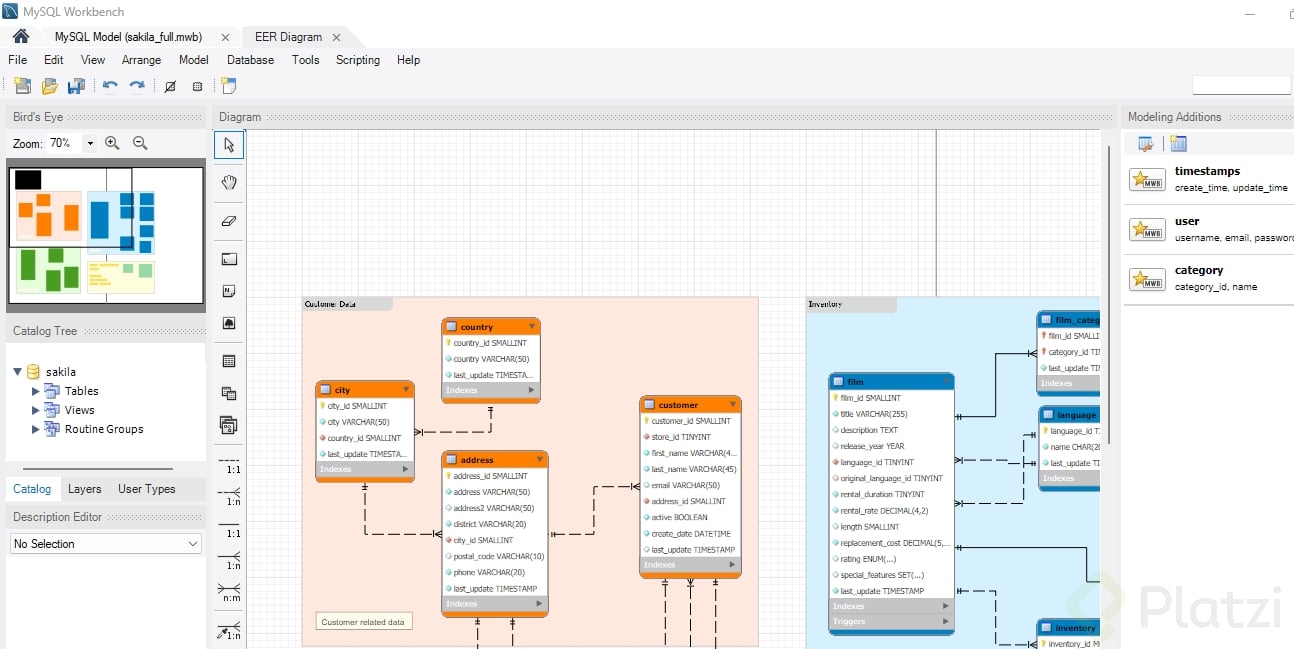Choose the new table tool
This screenshot has height=649, width=1294.
[x=228, y=361]
